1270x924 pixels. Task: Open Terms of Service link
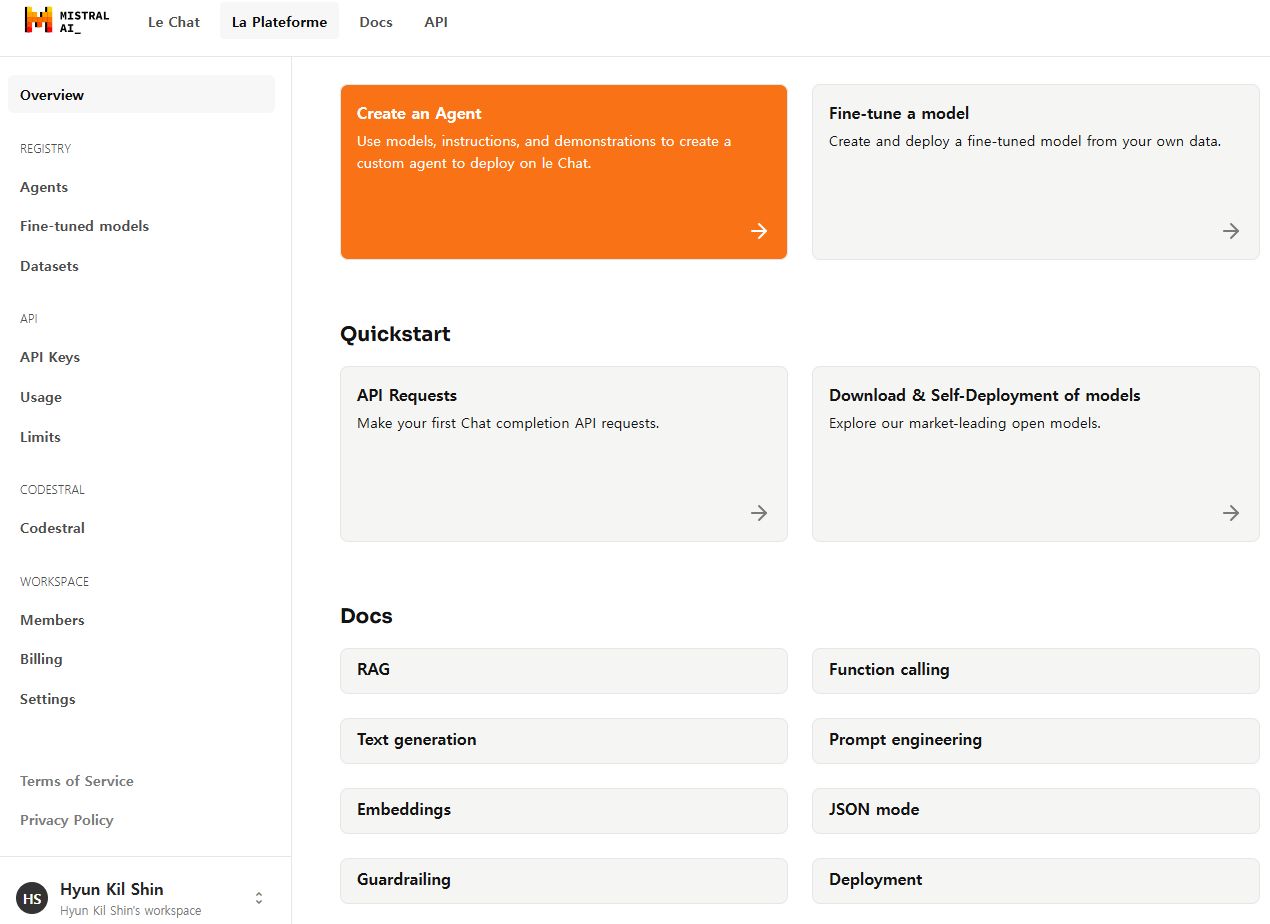coord(77,781)
